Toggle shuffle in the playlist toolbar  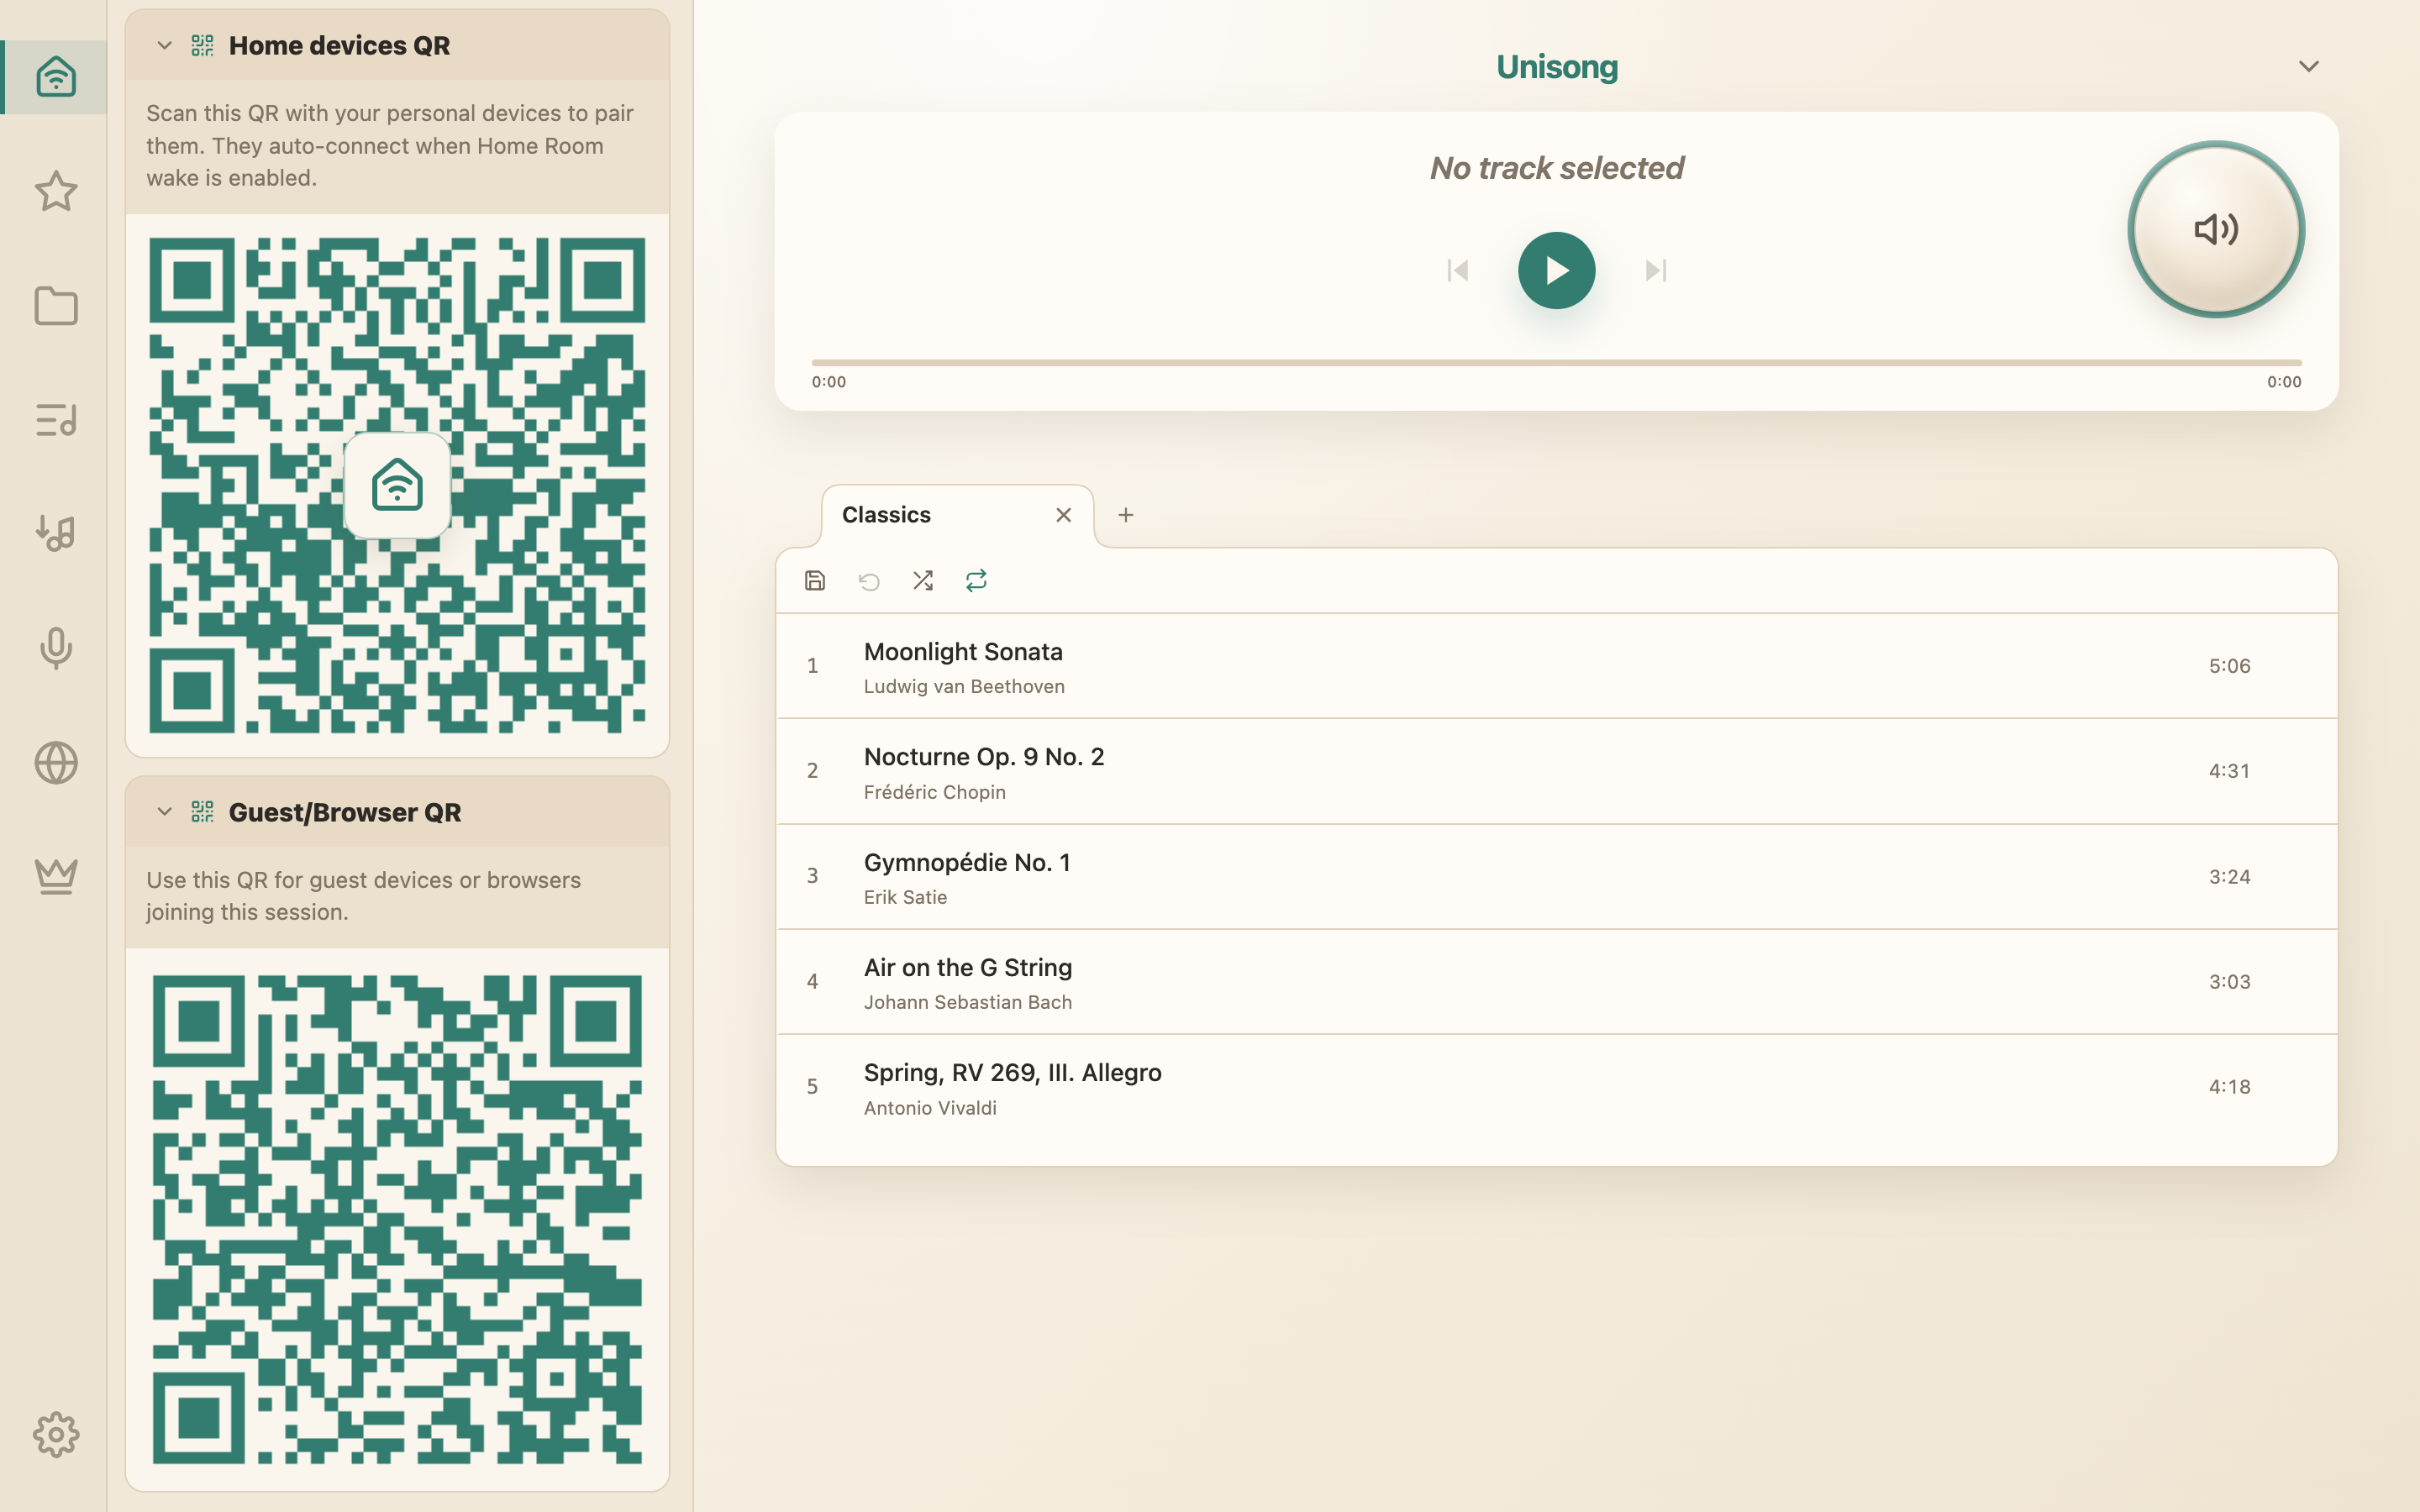pos(923,581)
